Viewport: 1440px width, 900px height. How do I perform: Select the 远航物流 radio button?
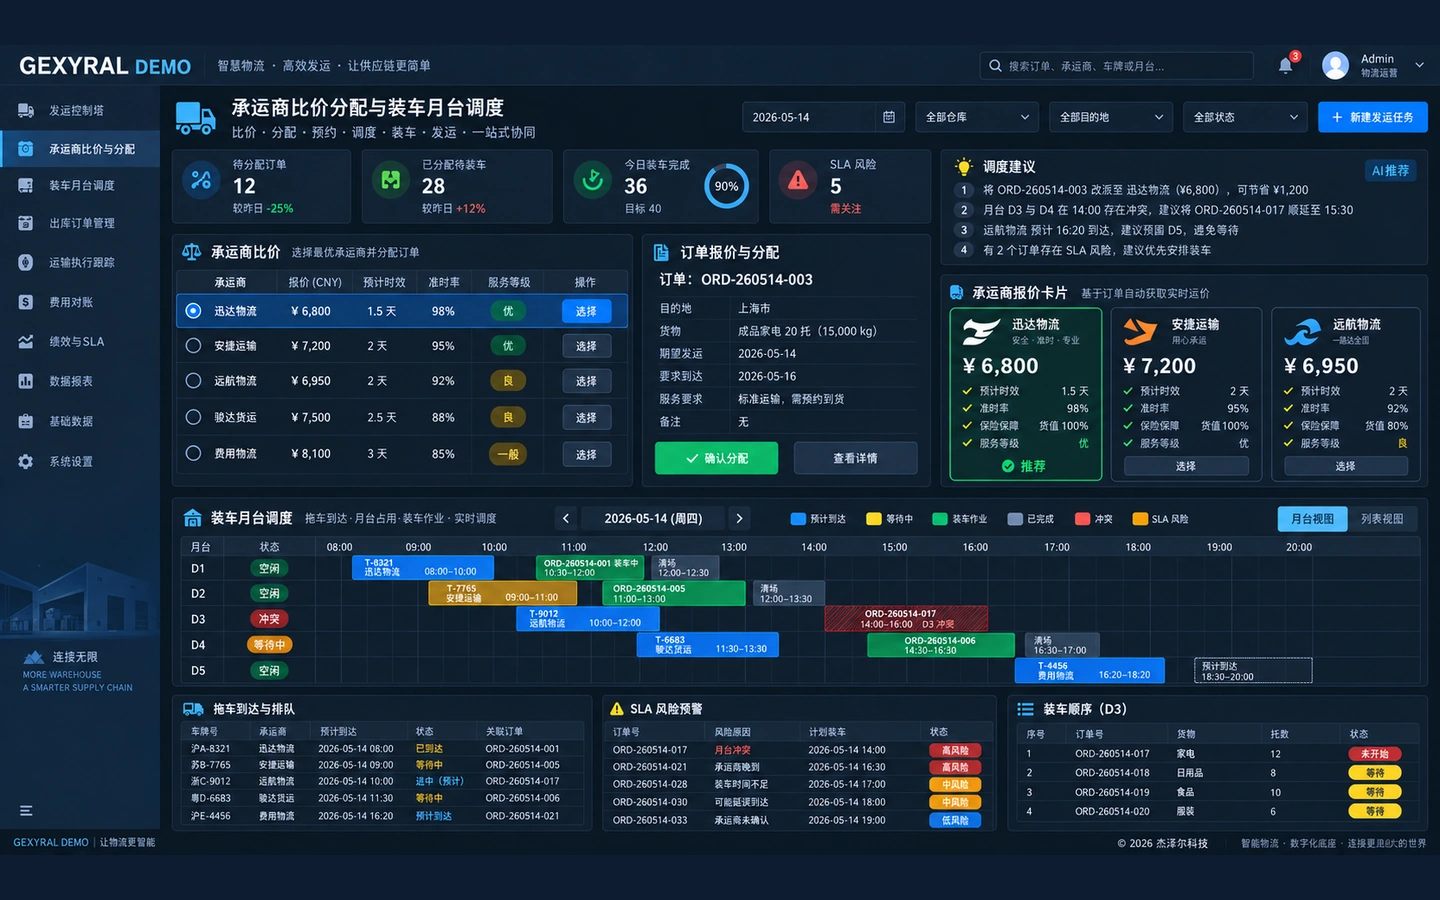[x=193, y=381]
